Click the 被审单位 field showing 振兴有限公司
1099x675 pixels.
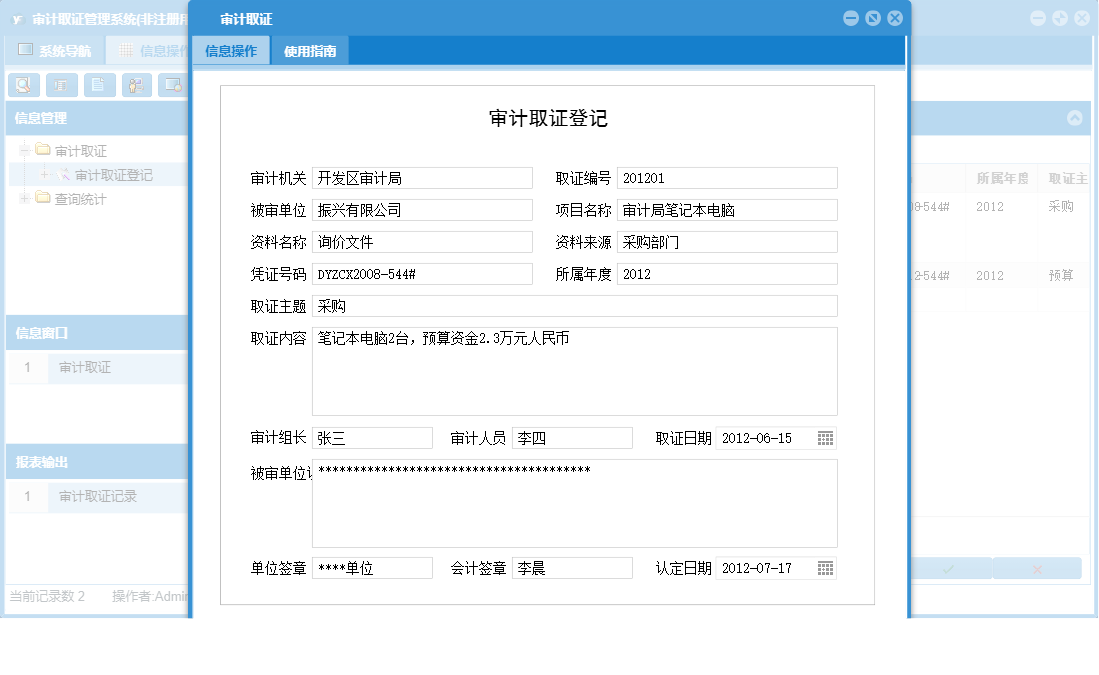(x=422, y=210)
